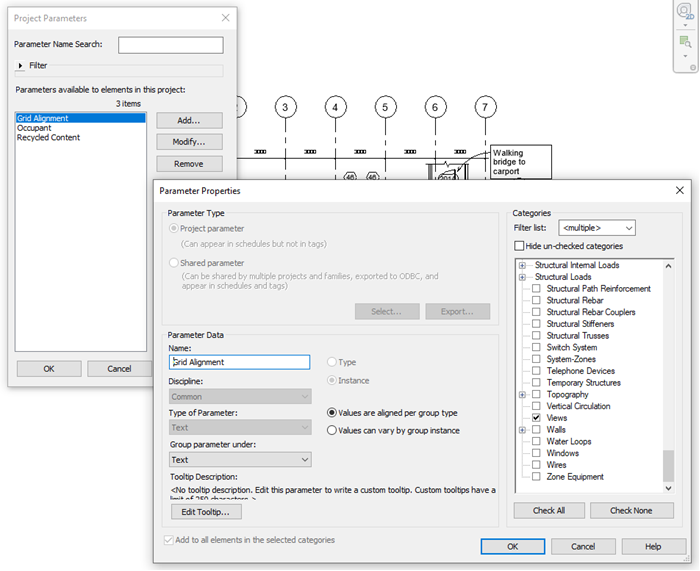Click the 2D steering wheel navigation icon

(x=685, y=12)
